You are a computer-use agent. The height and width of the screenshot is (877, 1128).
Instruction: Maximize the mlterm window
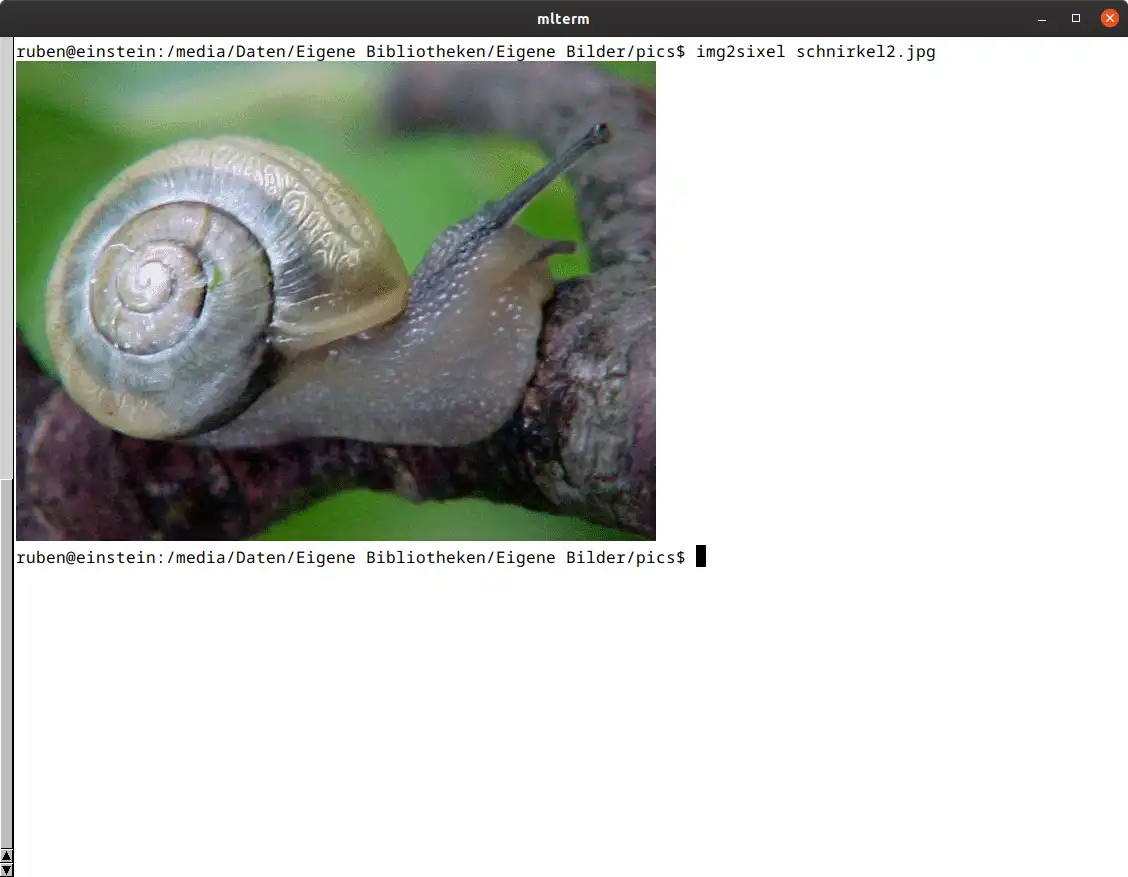coord(1076,18)
